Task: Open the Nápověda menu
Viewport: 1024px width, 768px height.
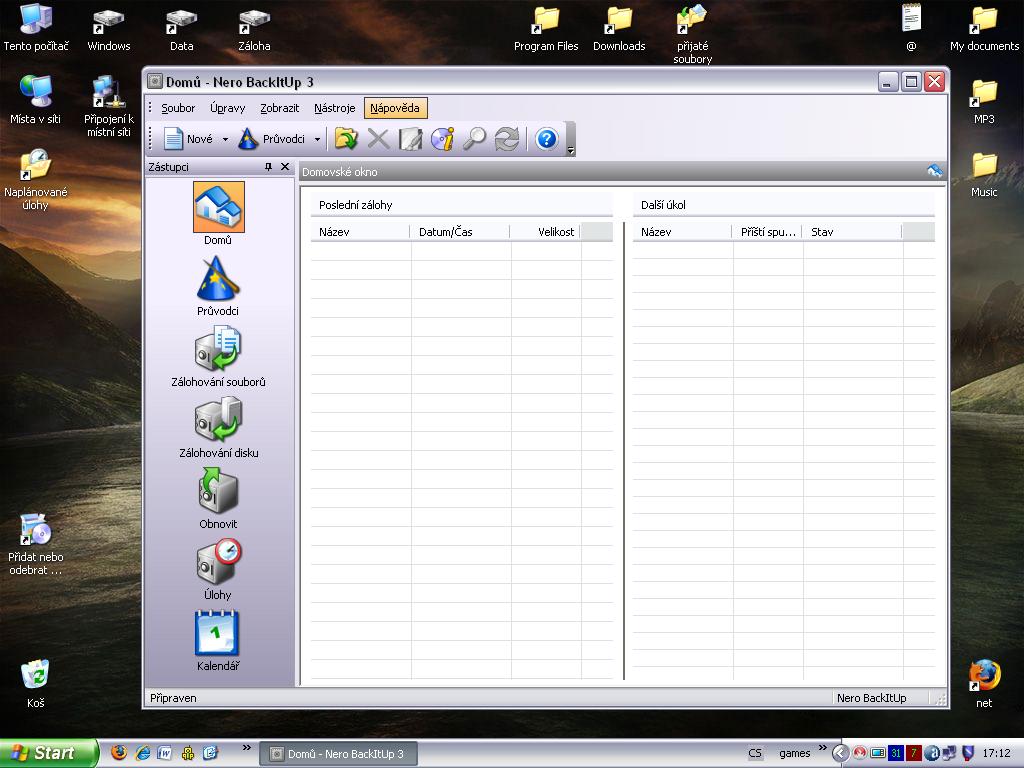Action: 395,108
